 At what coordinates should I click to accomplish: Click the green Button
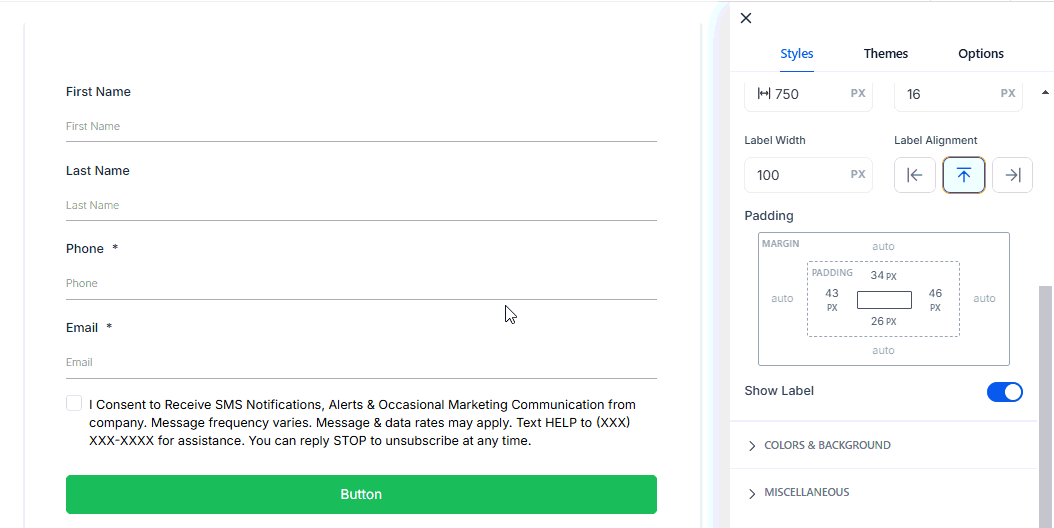pyautogui.click(x=361, y=494)
